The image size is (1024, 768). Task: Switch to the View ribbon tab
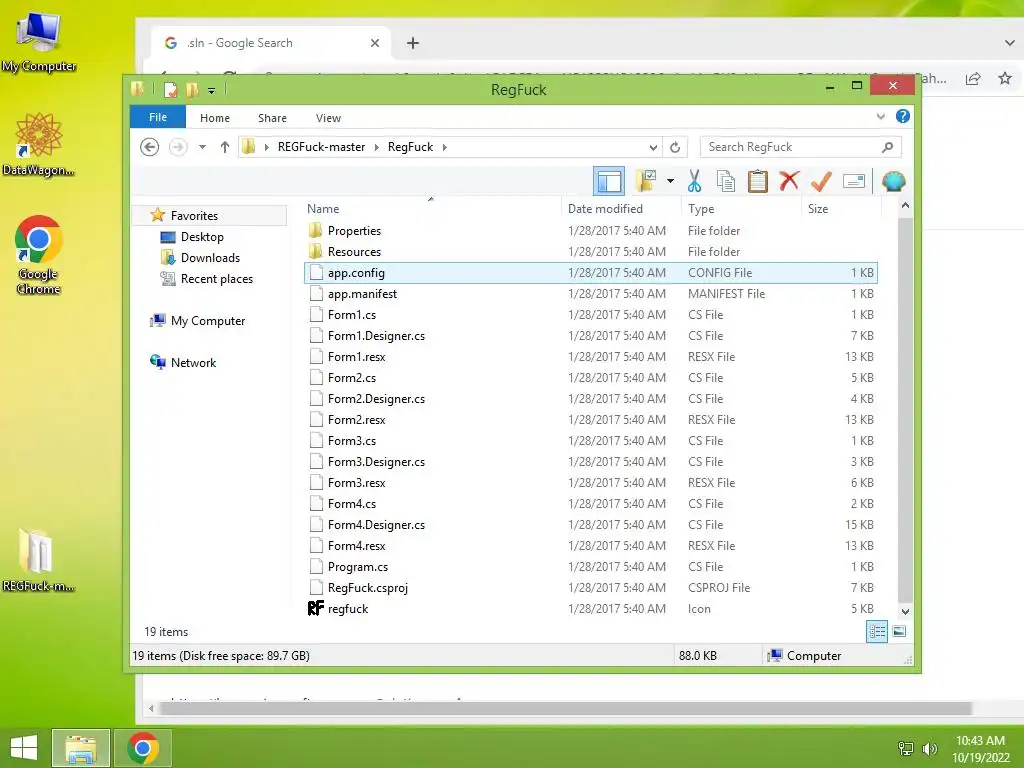coord(328,118)
